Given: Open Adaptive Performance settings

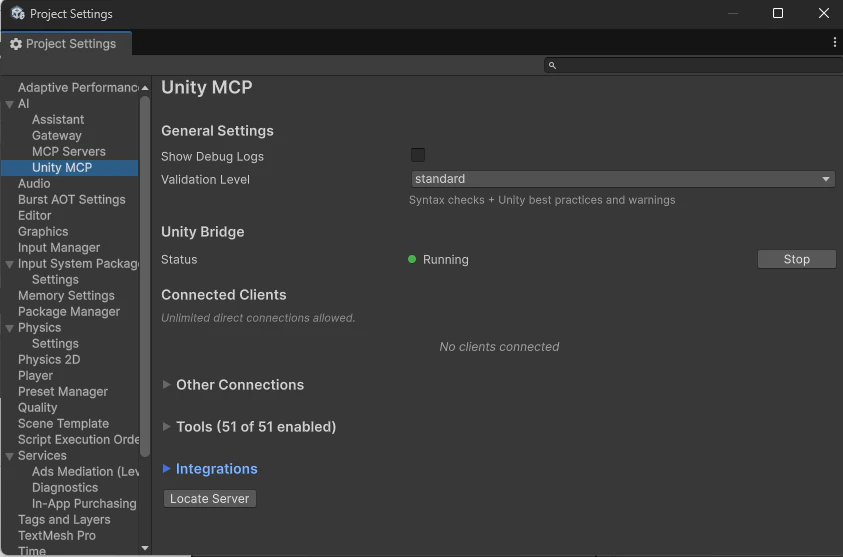Looking at the screenshot, I should click(78, 88).
